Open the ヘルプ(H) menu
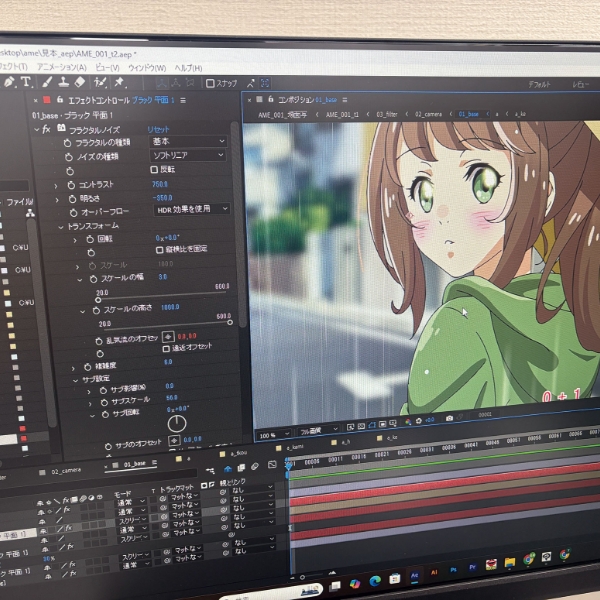This screenshot has width=600, height=600. pyautogui.click(x=188, y=68)
